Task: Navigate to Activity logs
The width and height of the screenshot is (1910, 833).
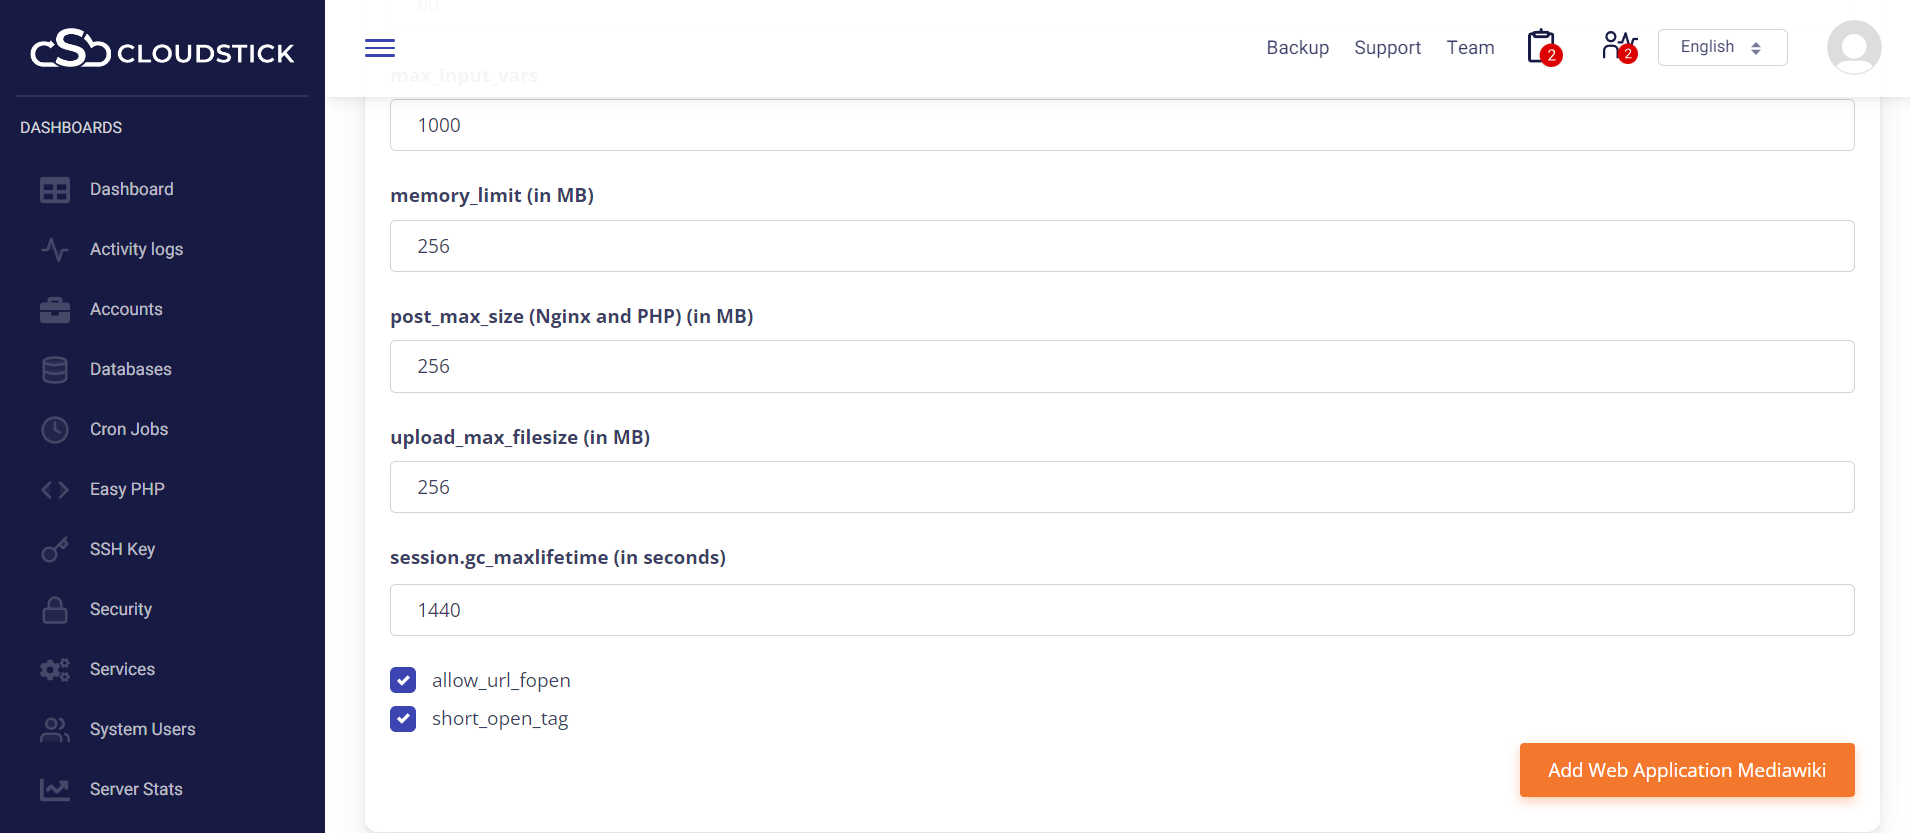Action: (x=136, y=249)
